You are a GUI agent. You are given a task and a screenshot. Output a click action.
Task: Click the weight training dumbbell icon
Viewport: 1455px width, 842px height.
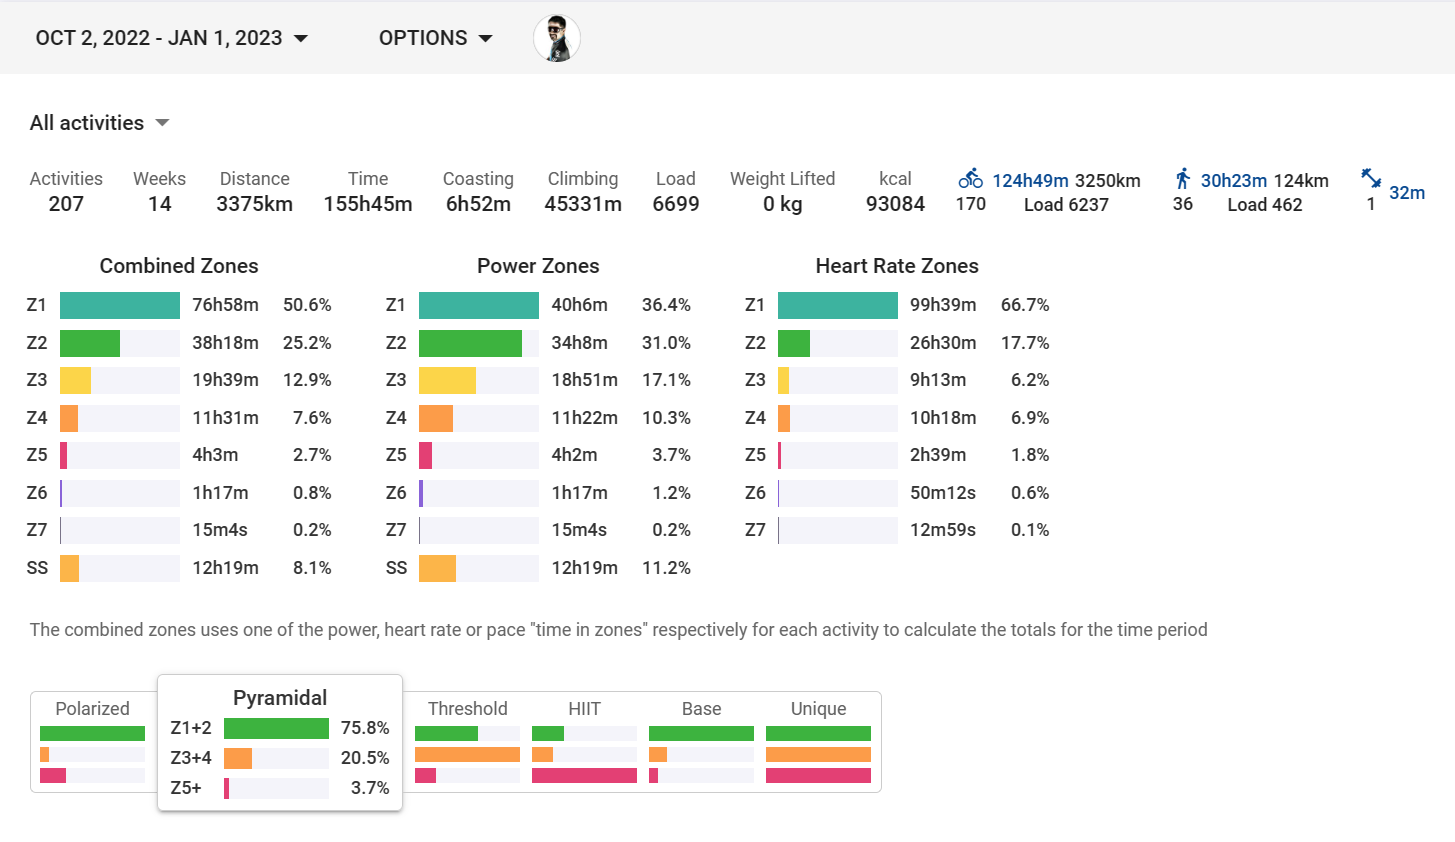point(1371,179)
